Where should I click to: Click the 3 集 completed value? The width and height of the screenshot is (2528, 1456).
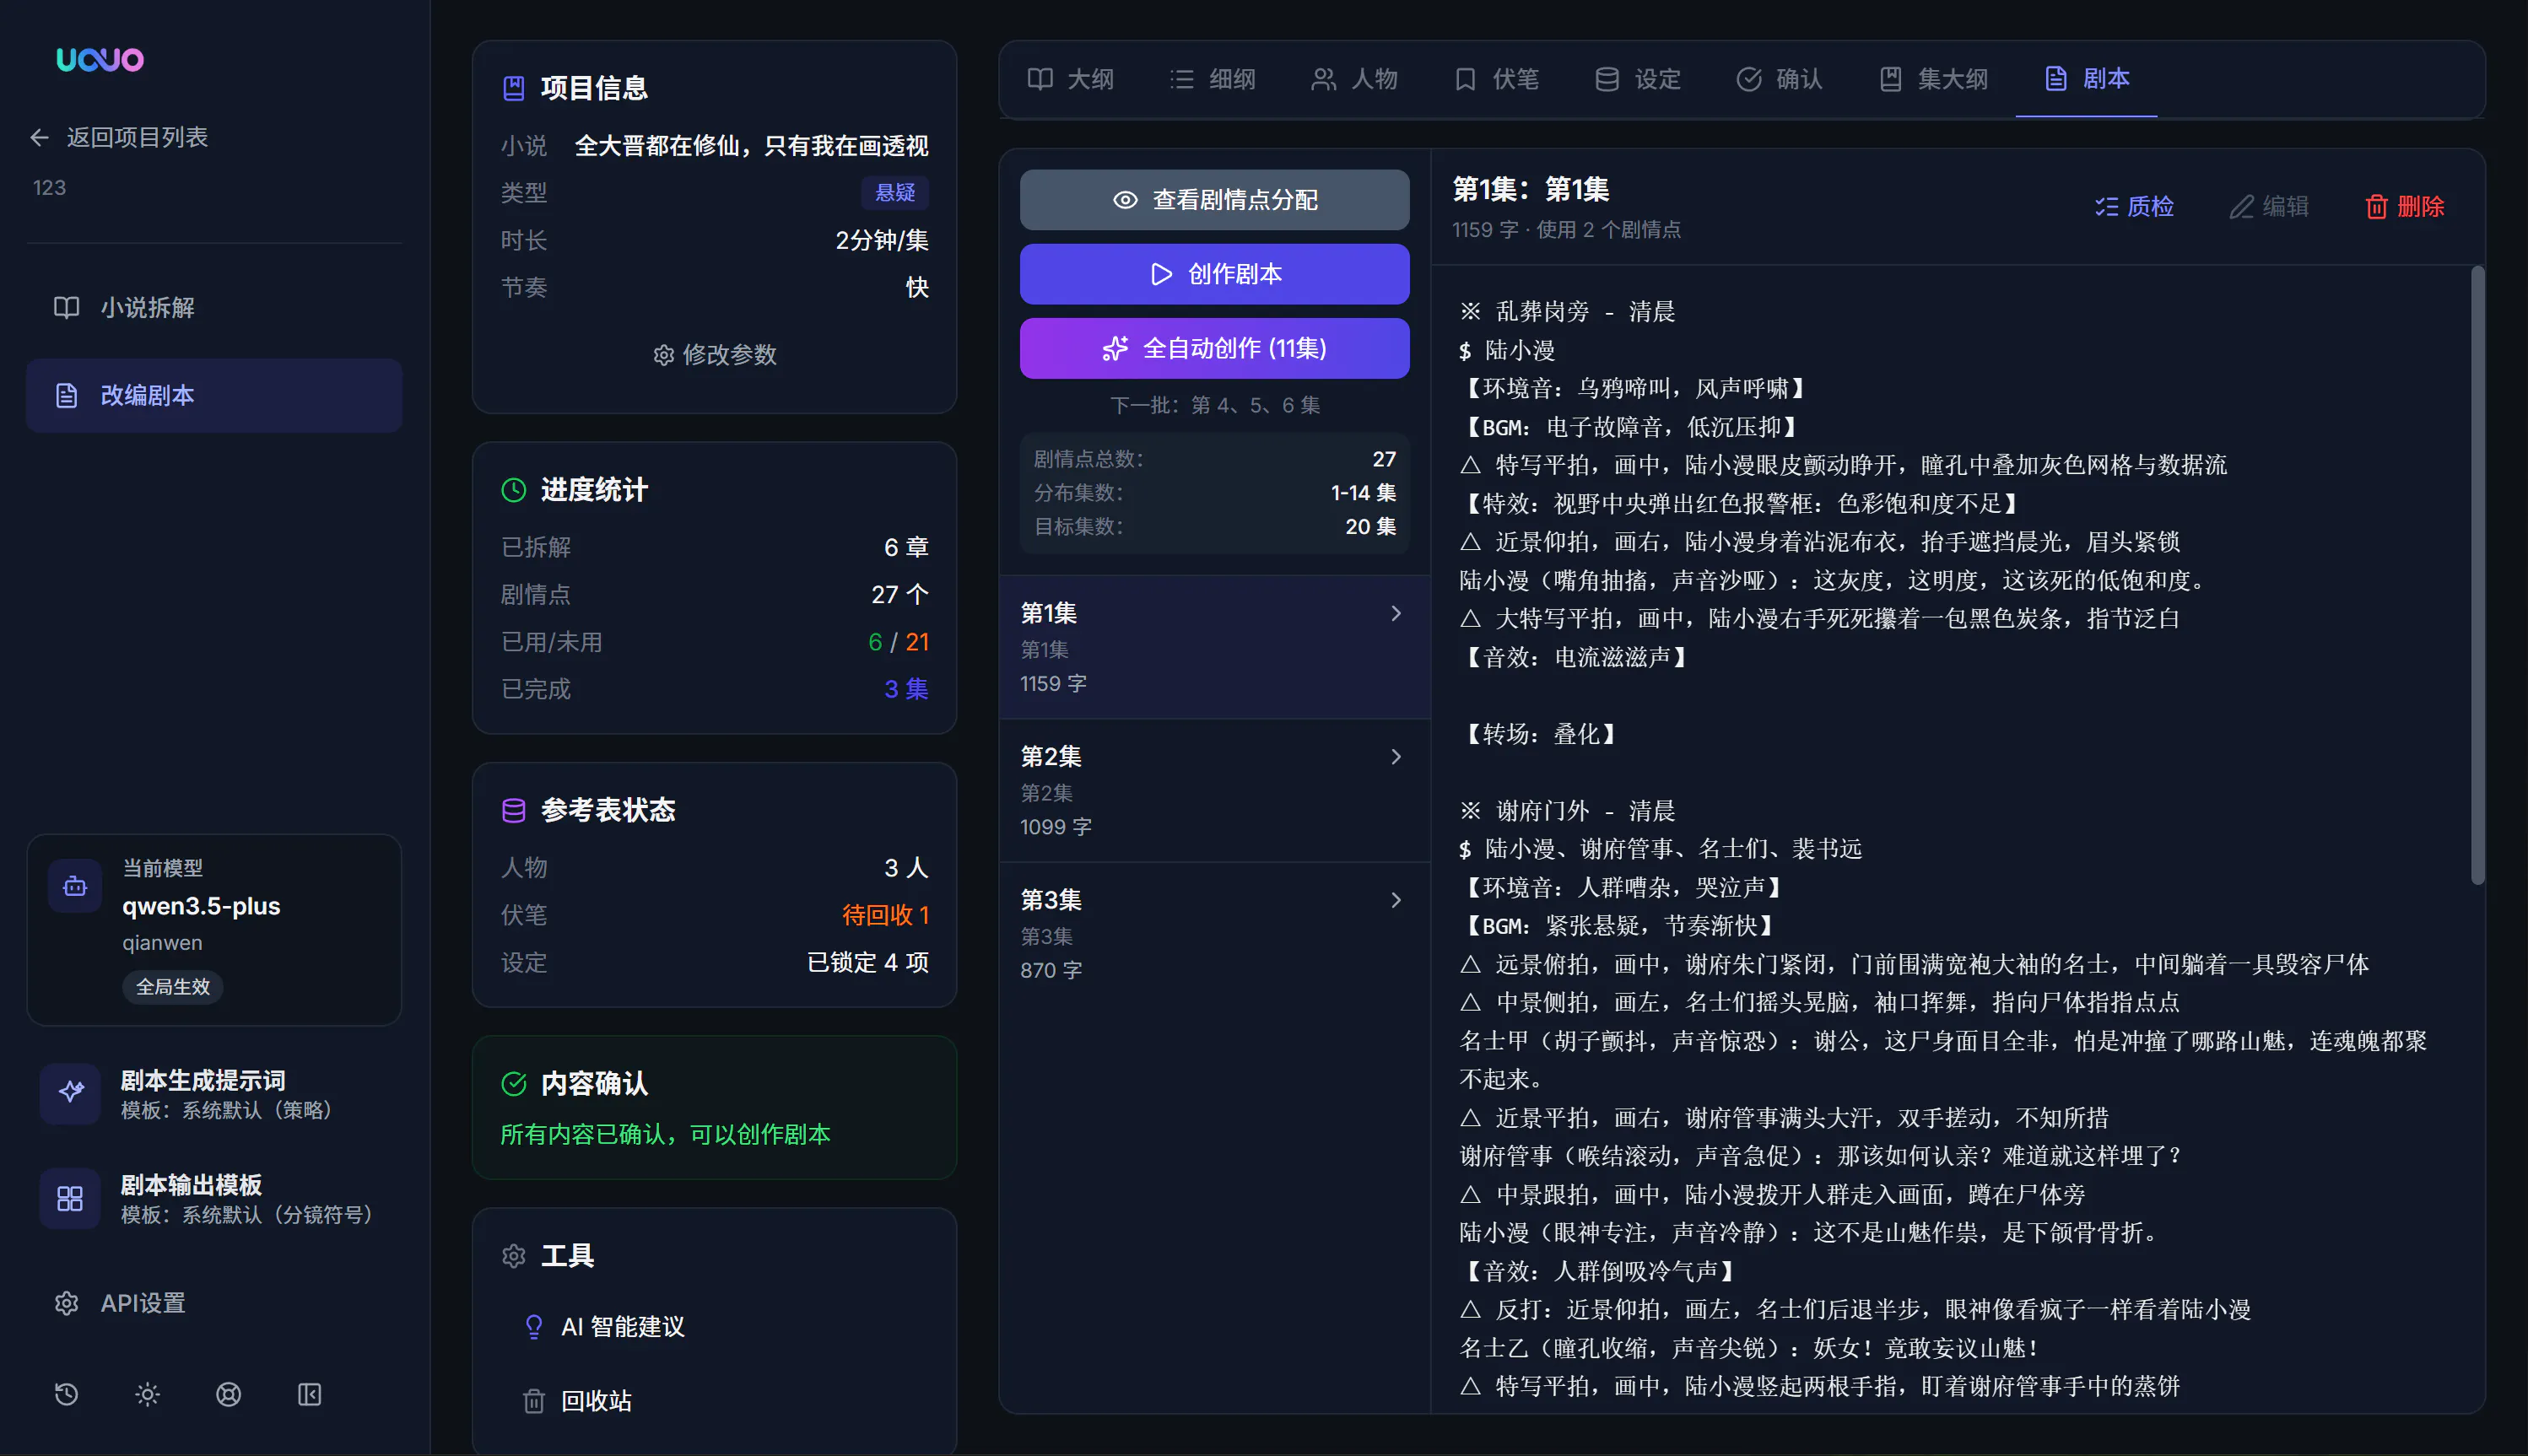click(906, 689)
